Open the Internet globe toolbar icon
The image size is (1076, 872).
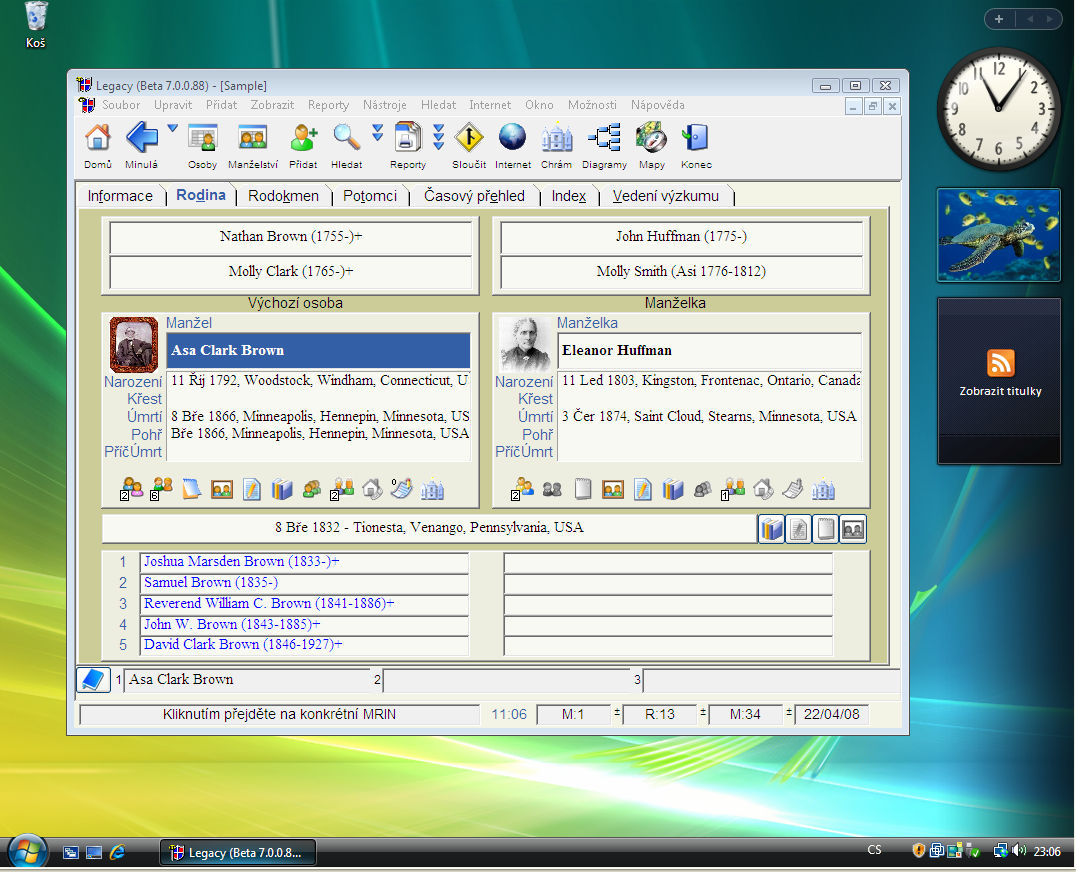[x=513, y=138]
